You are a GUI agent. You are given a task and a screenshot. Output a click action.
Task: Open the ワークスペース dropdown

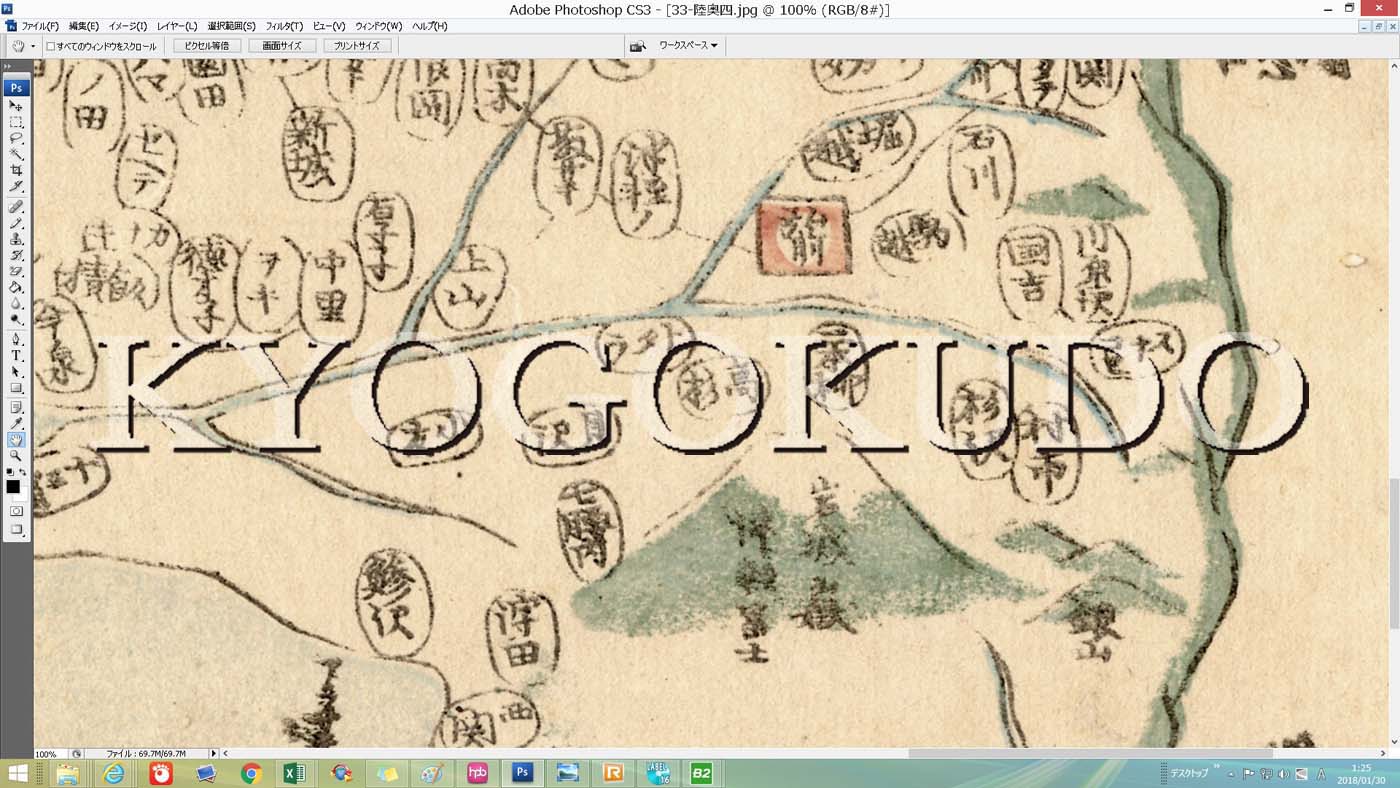687,46
